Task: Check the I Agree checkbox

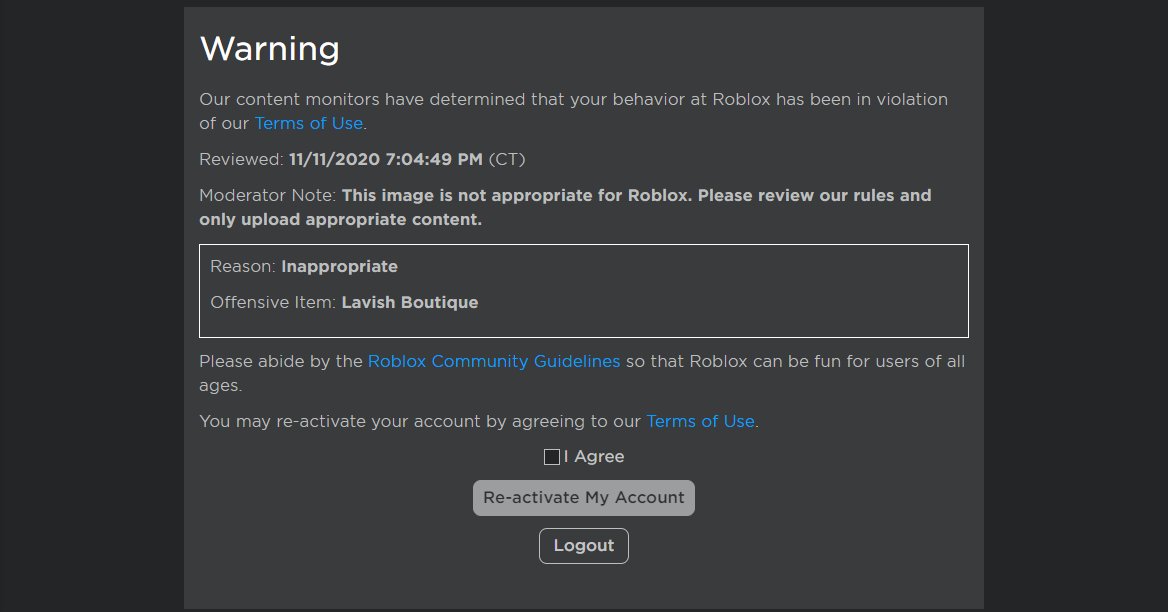Action: 552,457
